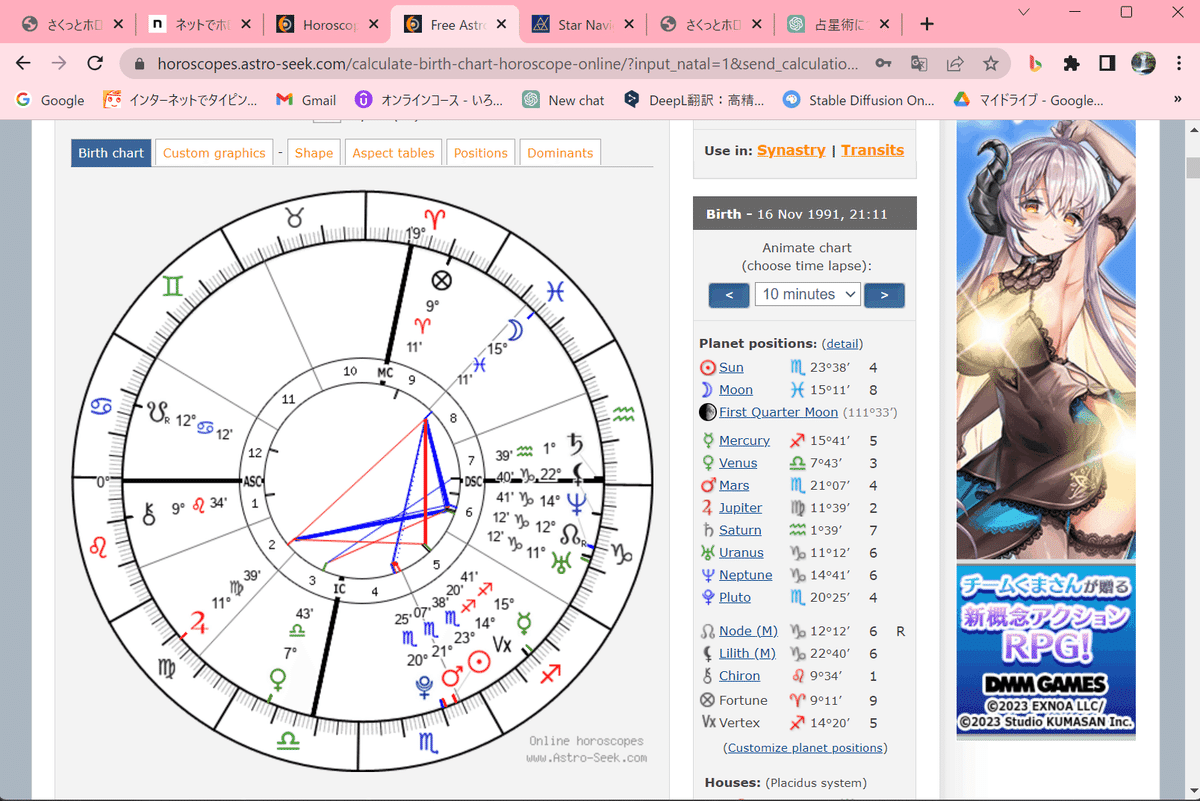
Task: Open the First Quarter Moon link
Action: click(778, 412)
